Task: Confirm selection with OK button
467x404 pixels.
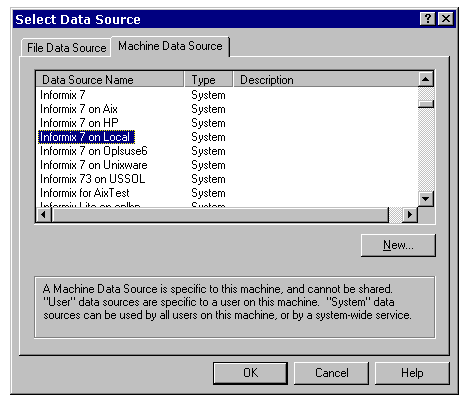Action: tap(250, 373)
